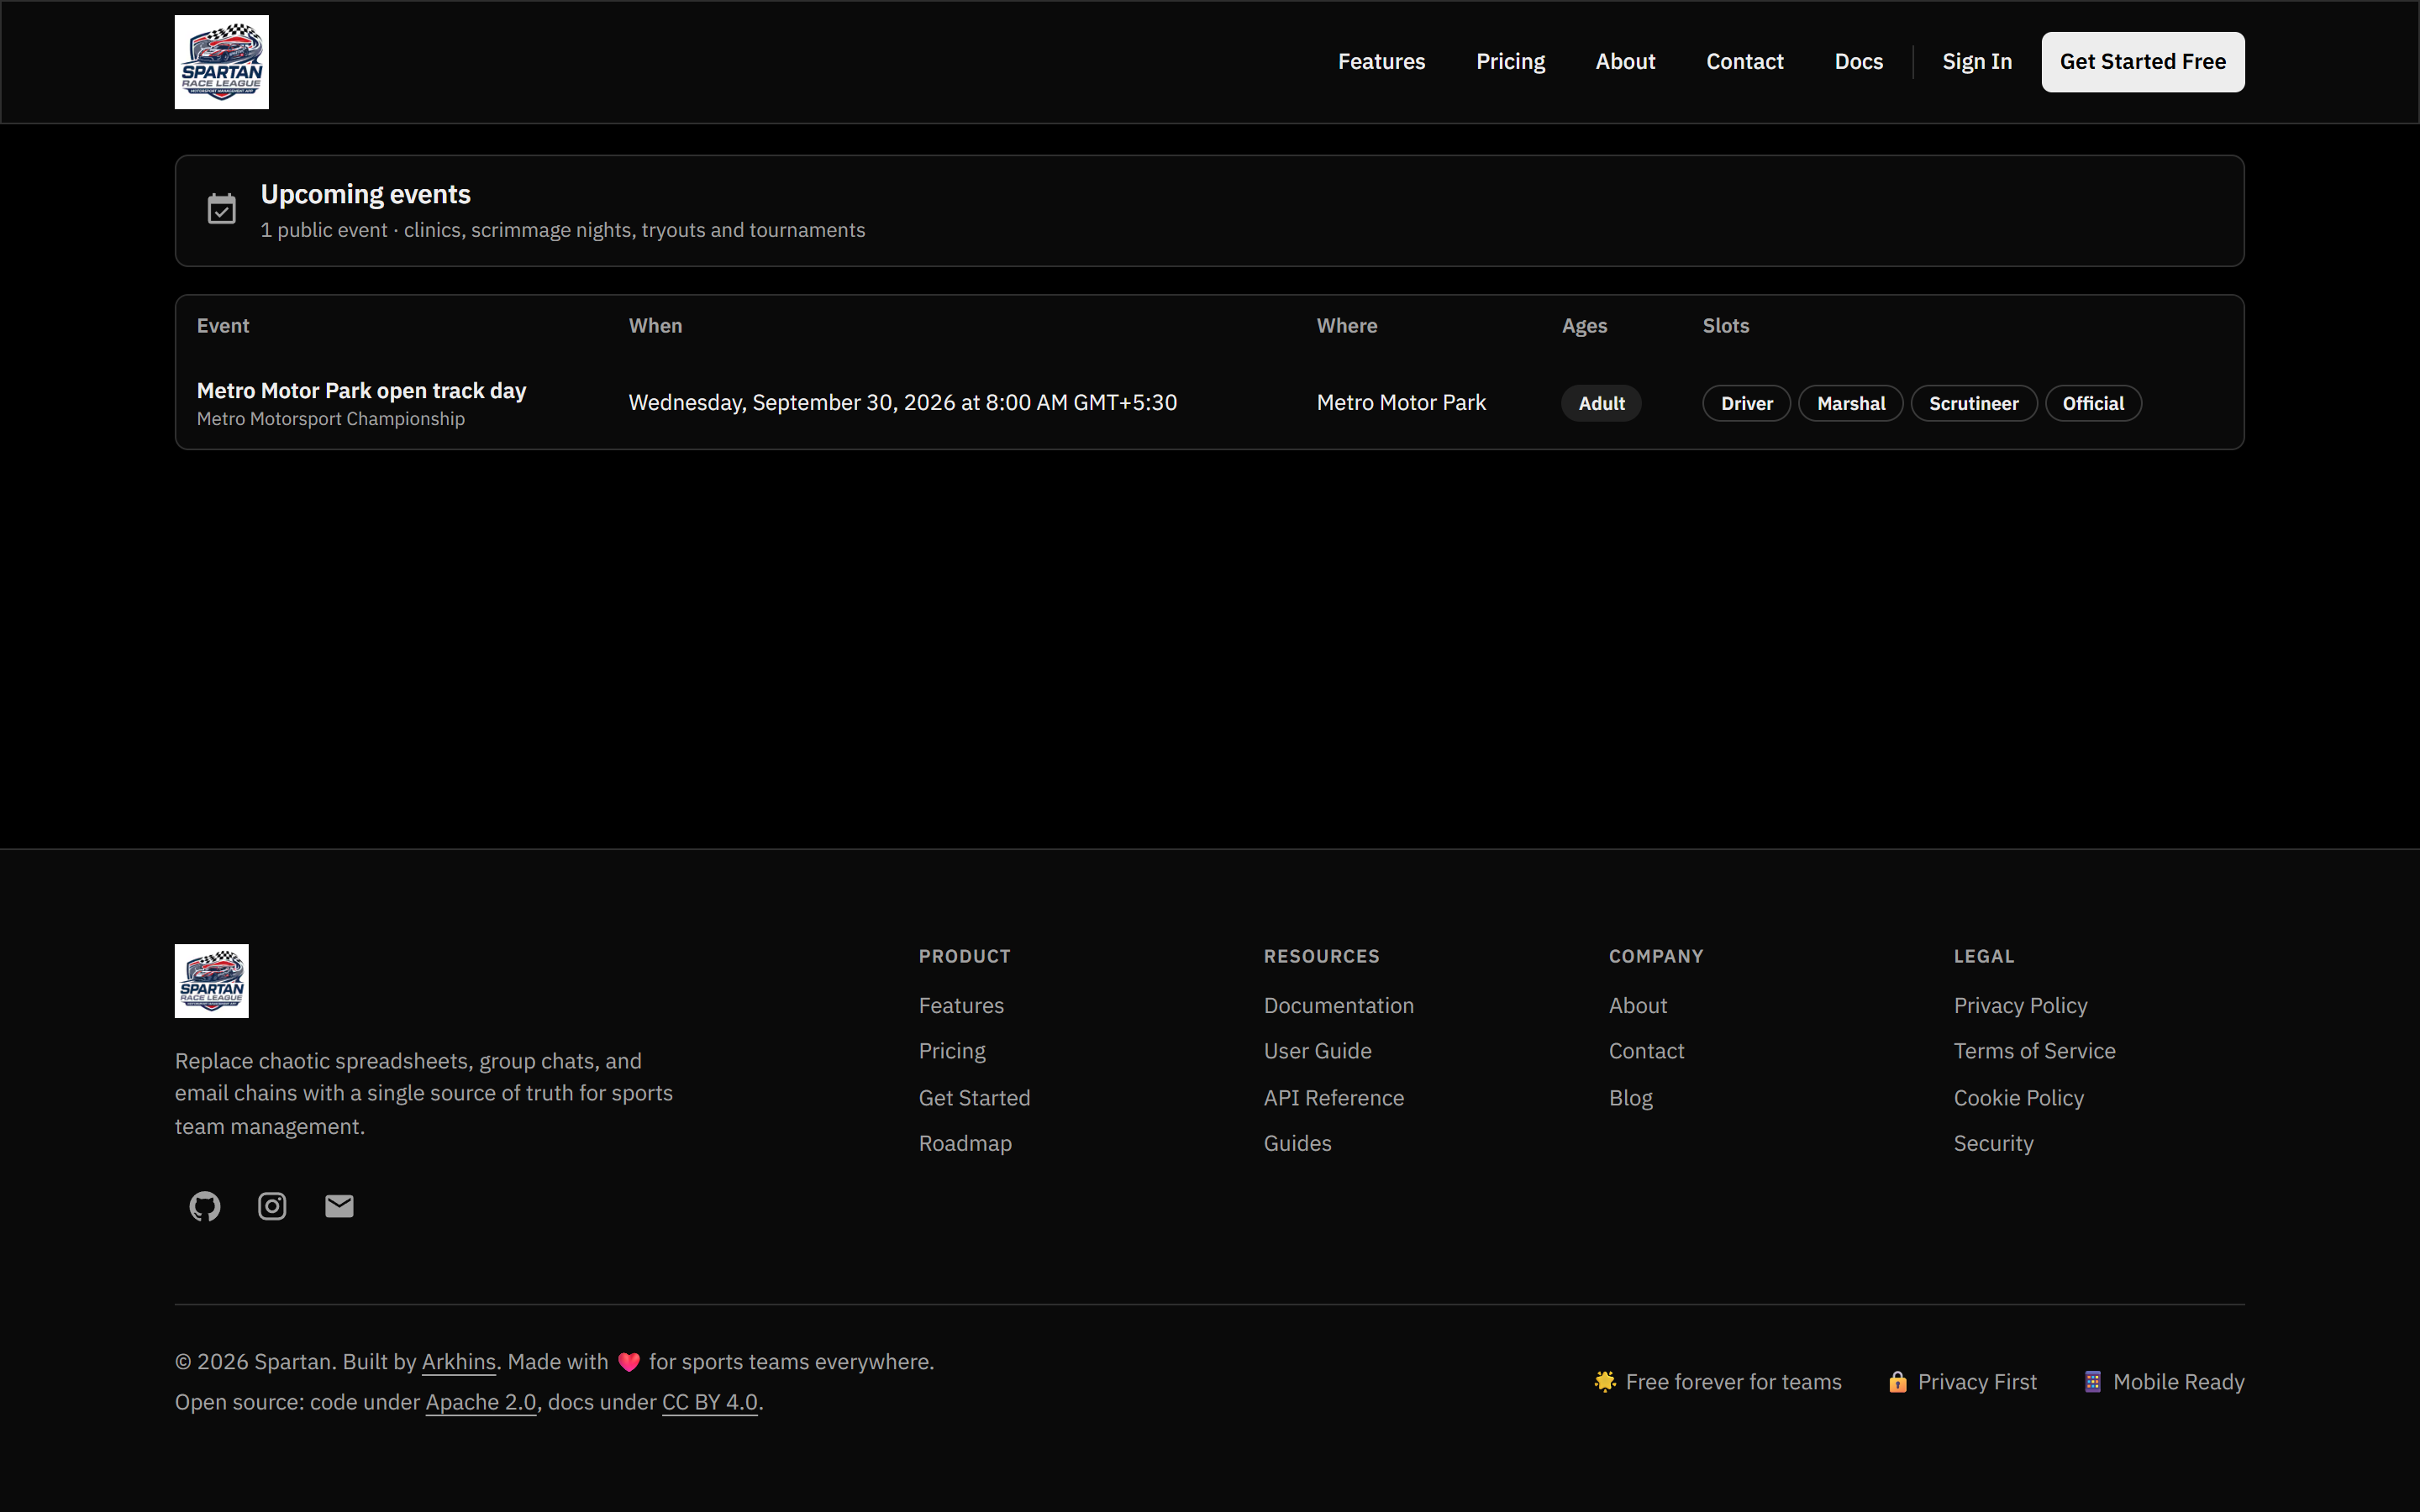2420x1512 pixels.
Task: Open Contact link in footer Company column
Action: click(x=1646, y=1051)
